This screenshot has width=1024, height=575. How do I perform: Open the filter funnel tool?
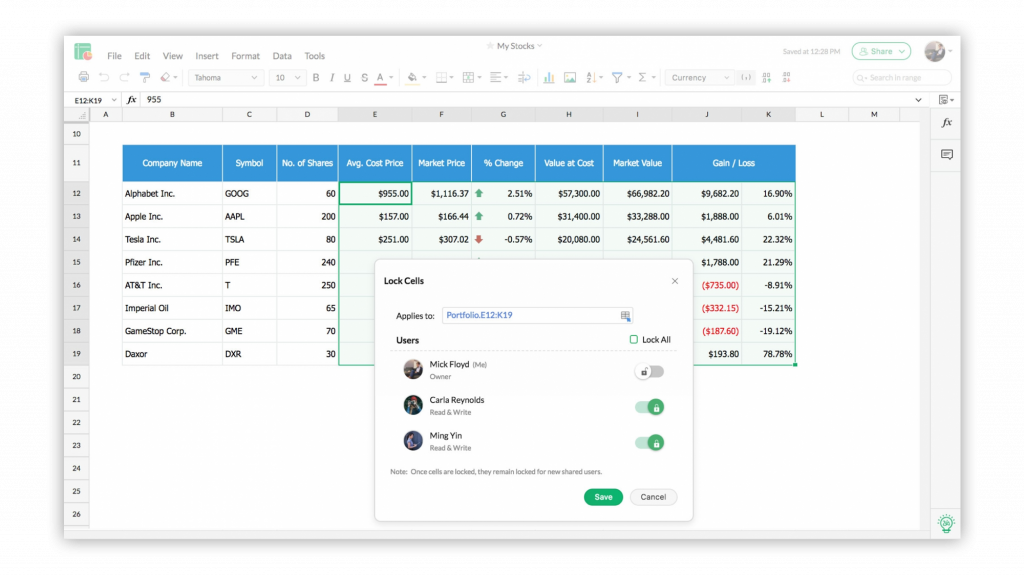pyautogui.click(x=617, y=77)
